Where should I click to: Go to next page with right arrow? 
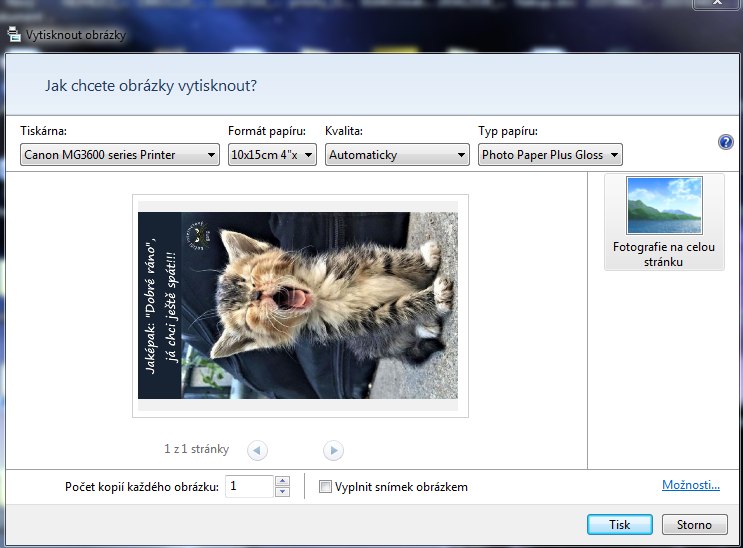(x=333, y=450)
